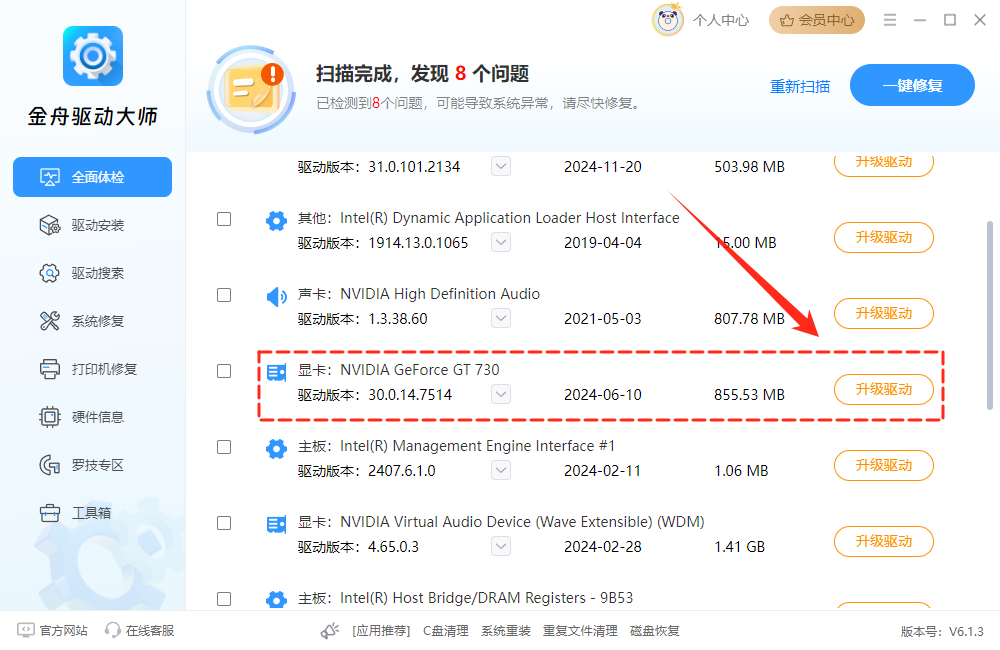This screenshot has width=1000, height=650.
Task: Click the 官方网站 monitor icon
Action: click(26, 630)
